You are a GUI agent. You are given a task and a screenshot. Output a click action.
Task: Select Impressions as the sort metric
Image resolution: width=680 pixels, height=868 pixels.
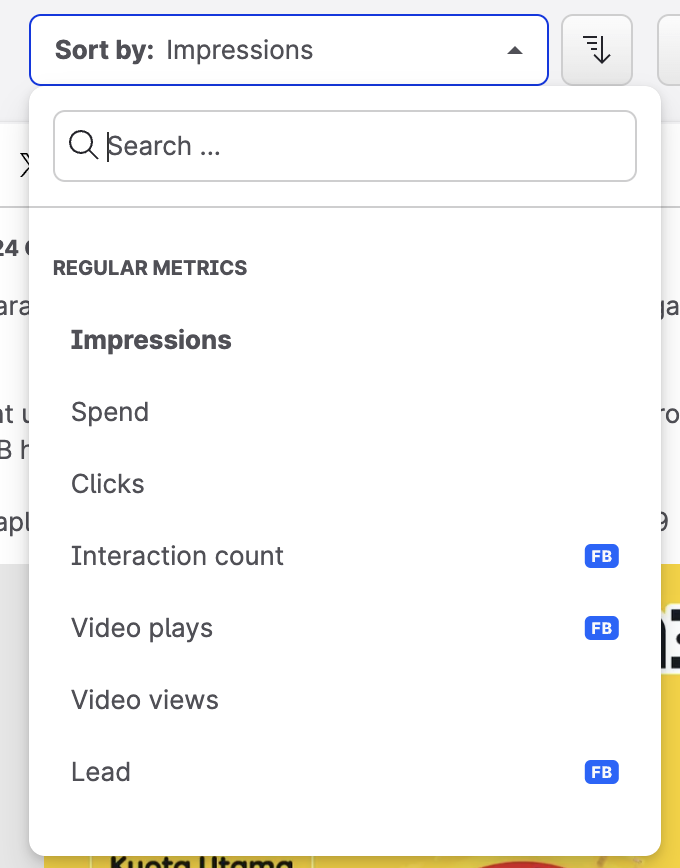(x=151, y=340)
